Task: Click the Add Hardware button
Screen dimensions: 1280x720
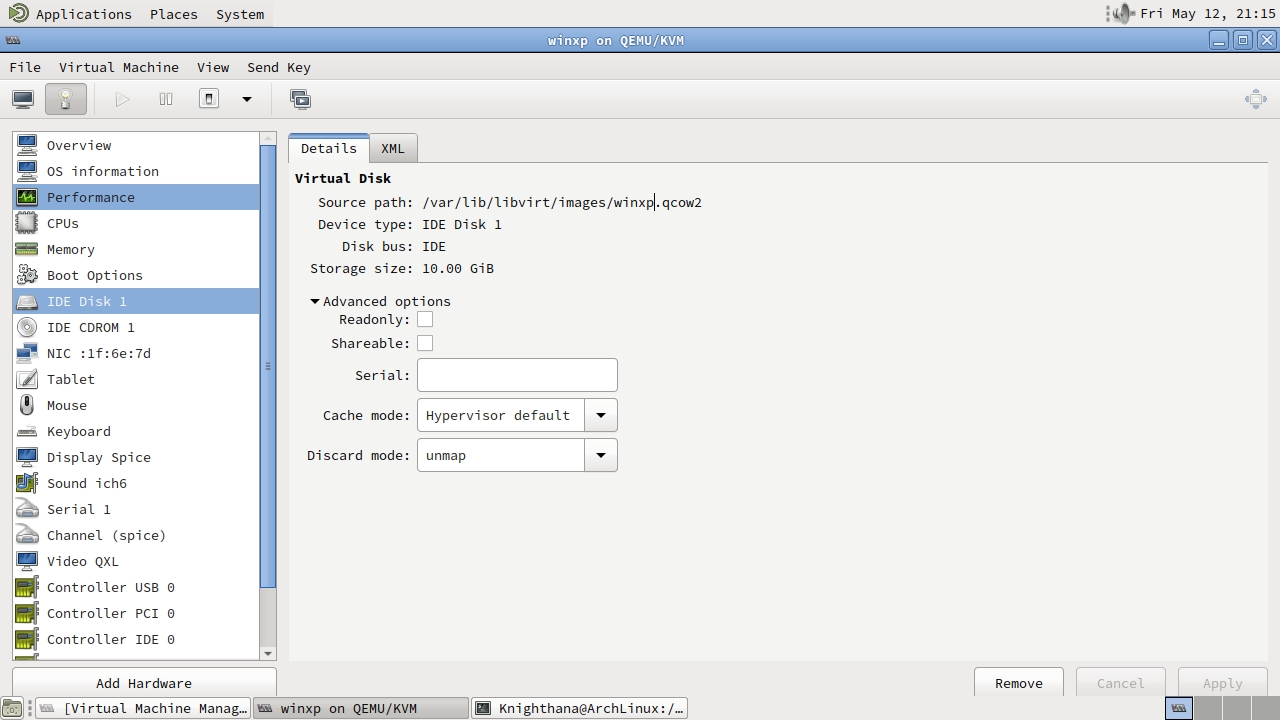Action: (144, 683)
